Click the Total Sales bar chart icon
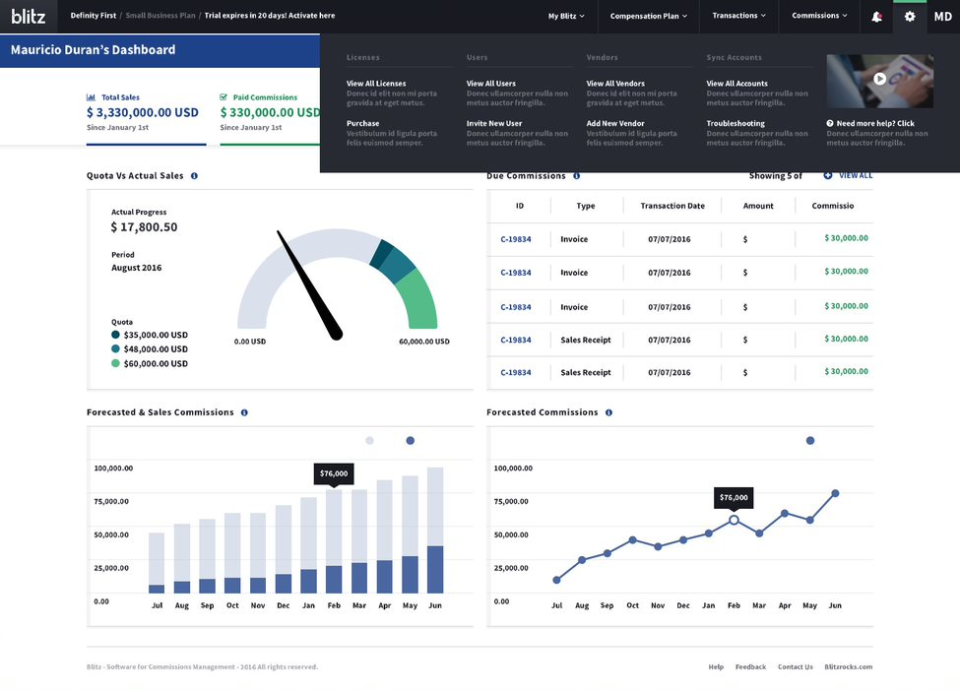 pos(91,98)
